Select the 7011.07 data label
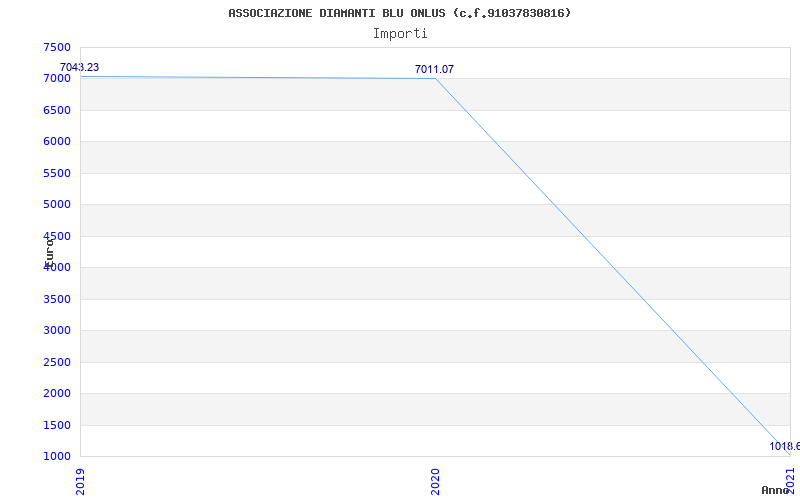Viewport: 800px width, 500px height. [x=434, y=69]
